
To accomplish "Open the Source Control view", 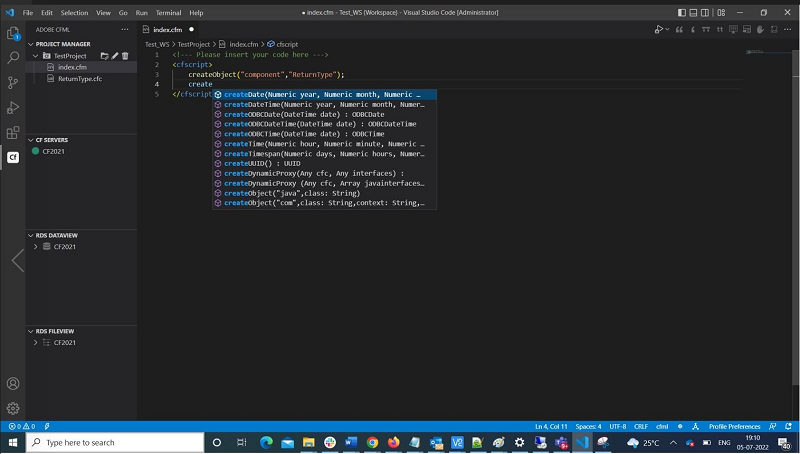I will click(x=13, y=83).
